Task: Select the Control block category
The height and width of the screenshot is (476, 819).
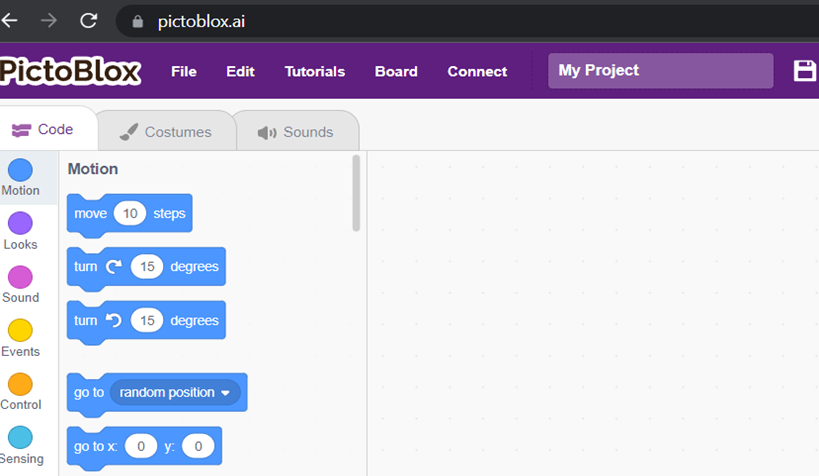Action: pos(21,392)
